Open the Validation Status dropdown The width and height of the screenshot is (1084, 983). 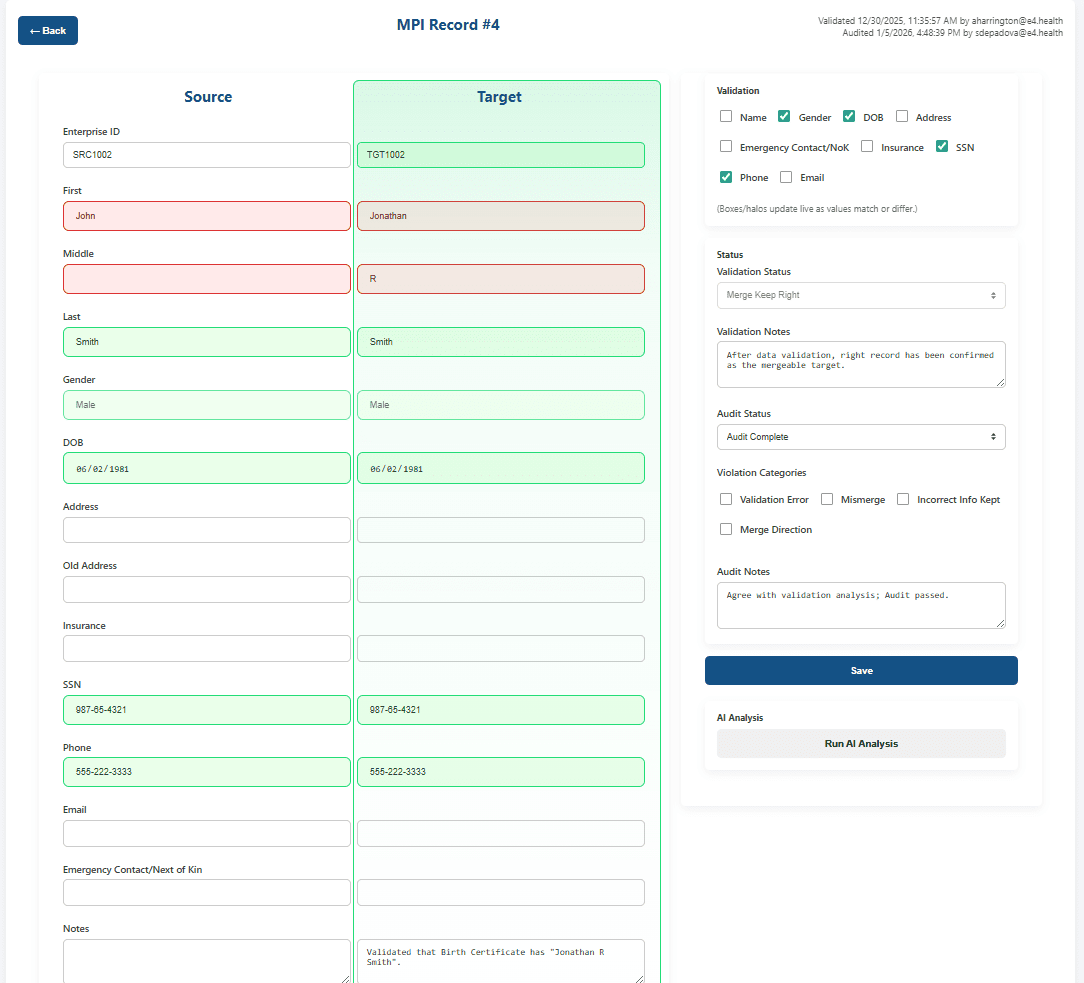[x=861, y=295]
